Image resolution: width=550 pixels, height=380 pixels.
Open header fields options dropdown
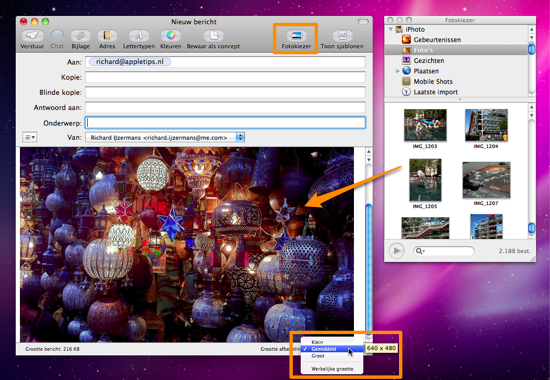[29, 137]
